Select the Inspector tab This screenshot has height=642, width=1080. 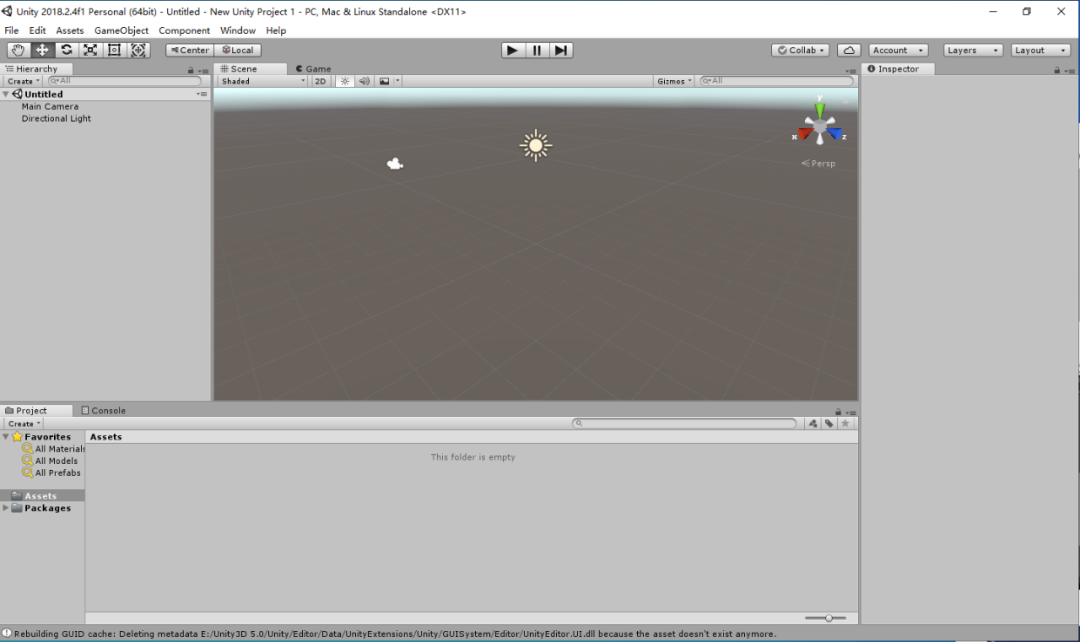898,69
